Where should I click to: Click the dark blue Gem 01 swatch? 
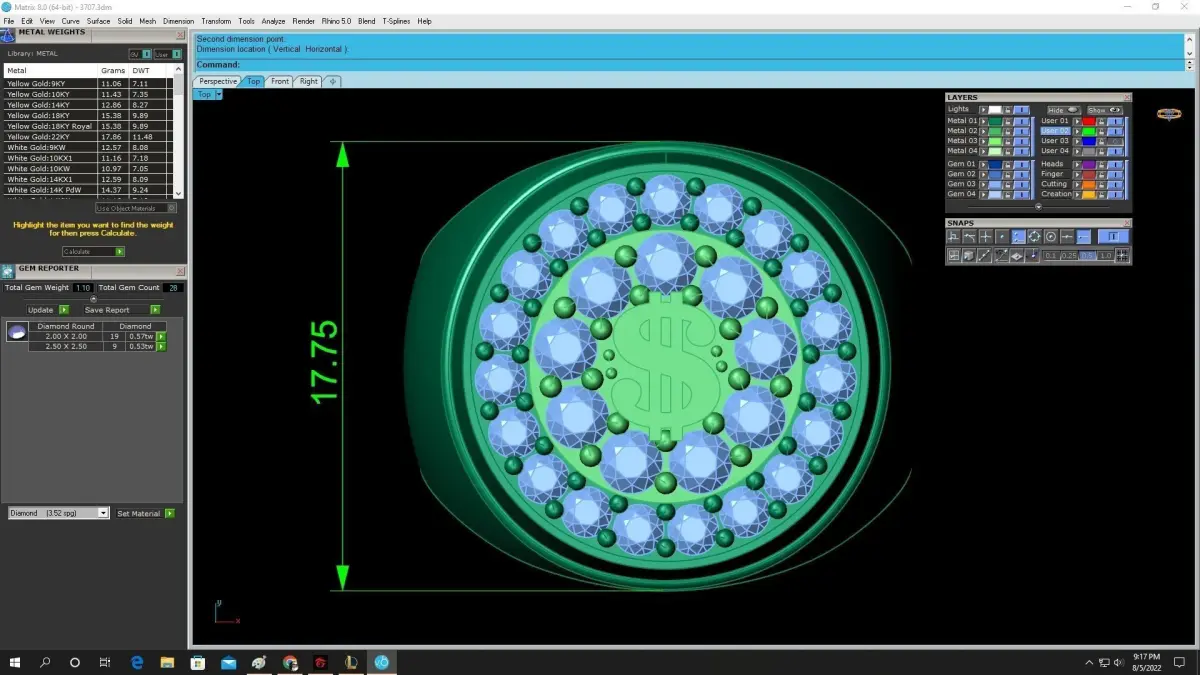(x=995, y=164)
